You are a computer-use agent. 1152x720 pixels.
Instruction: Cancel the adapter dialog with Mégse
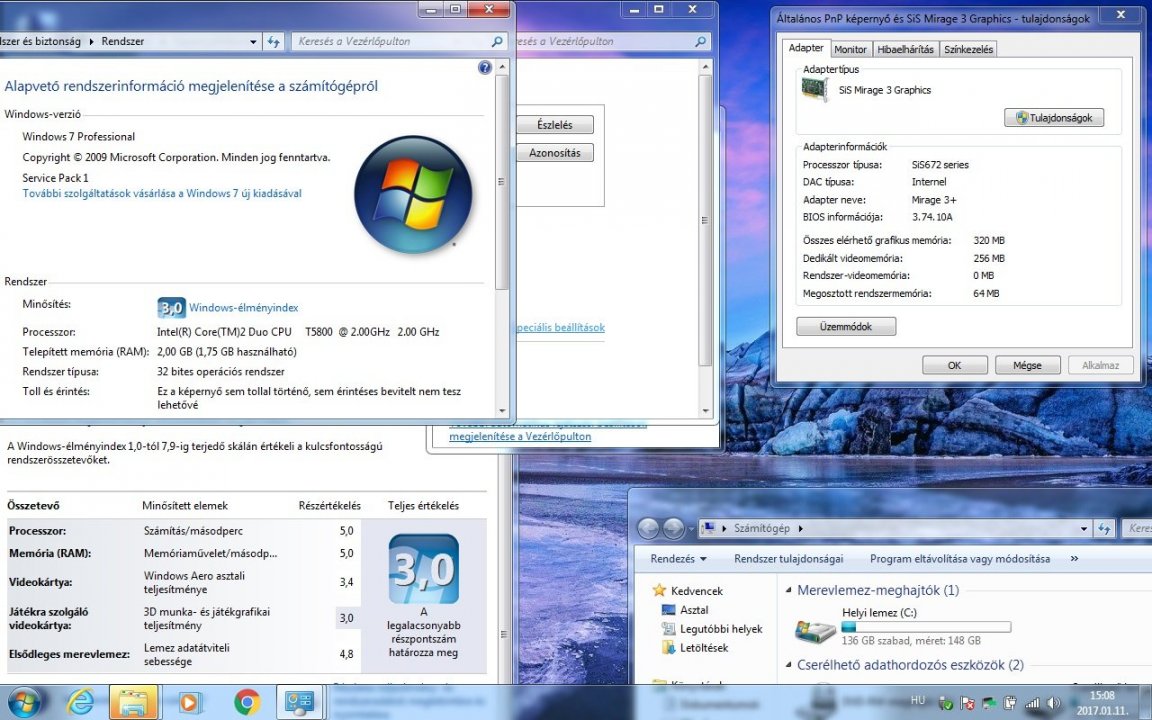click(x=1027, y=365)
